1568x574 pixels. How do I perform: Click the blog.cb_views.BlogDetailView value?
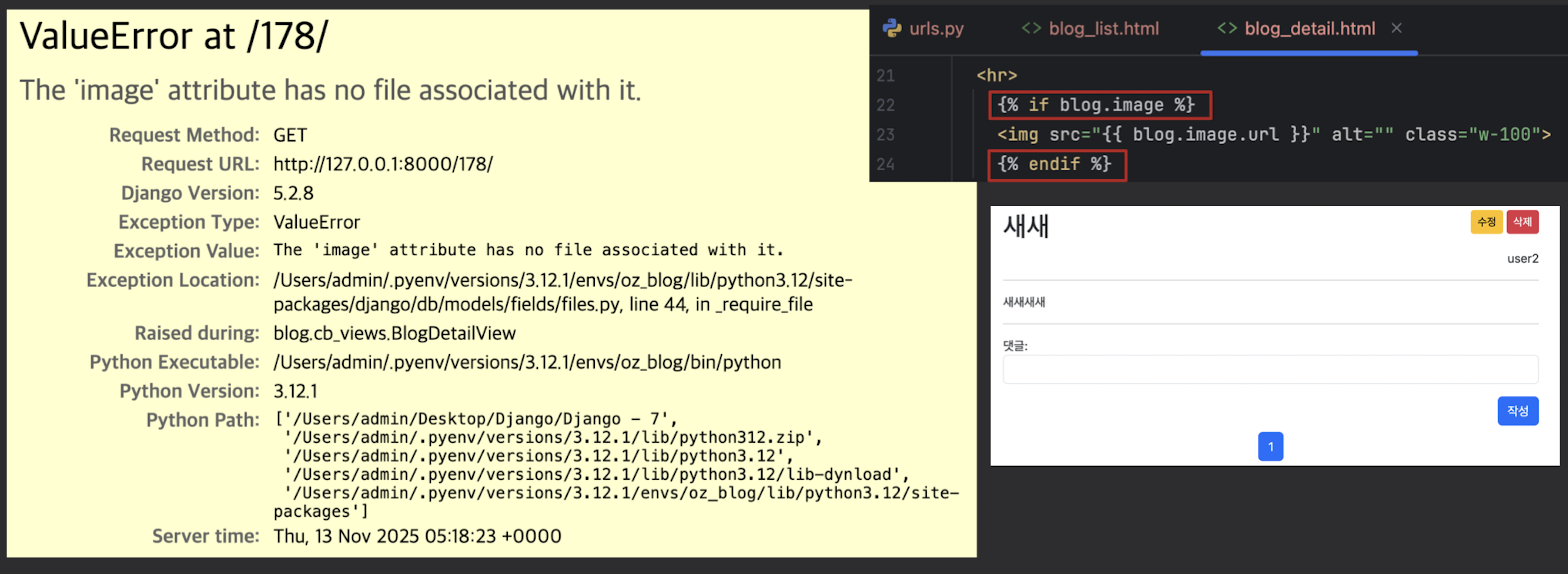coord(395,332)
